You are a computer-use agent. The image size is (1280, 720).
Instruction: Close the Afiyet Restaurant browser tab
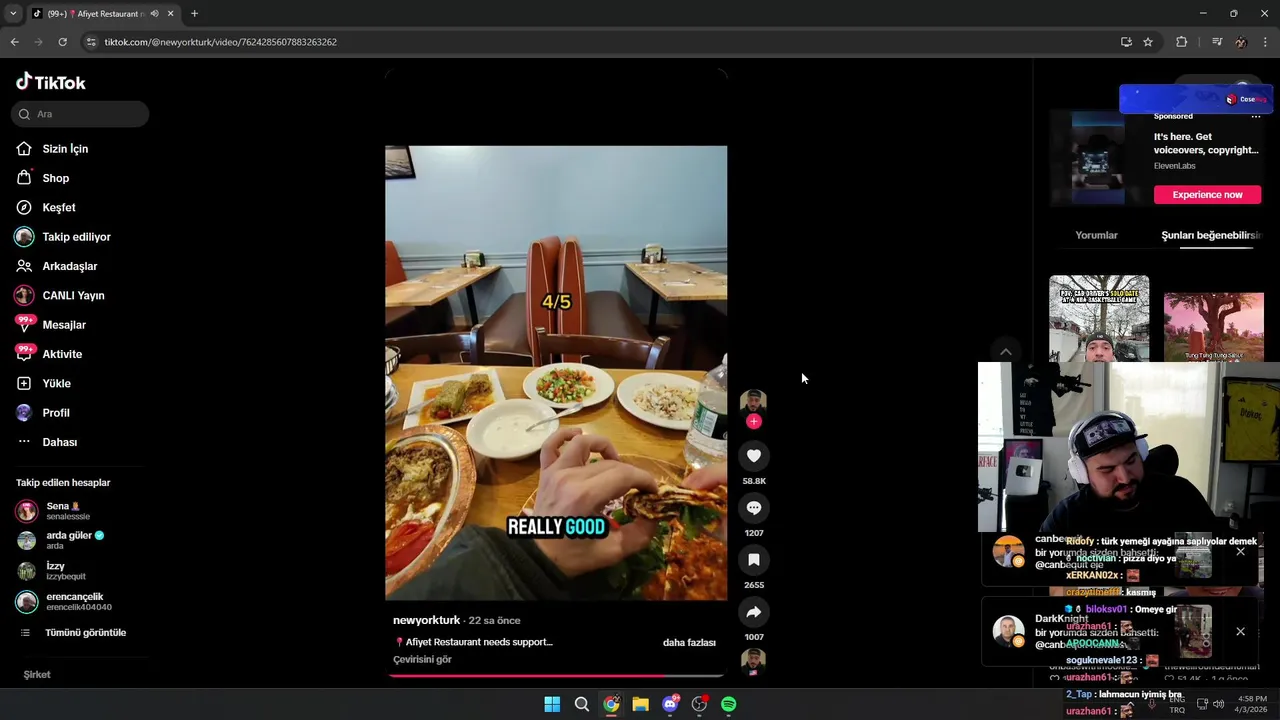point(170,14)
